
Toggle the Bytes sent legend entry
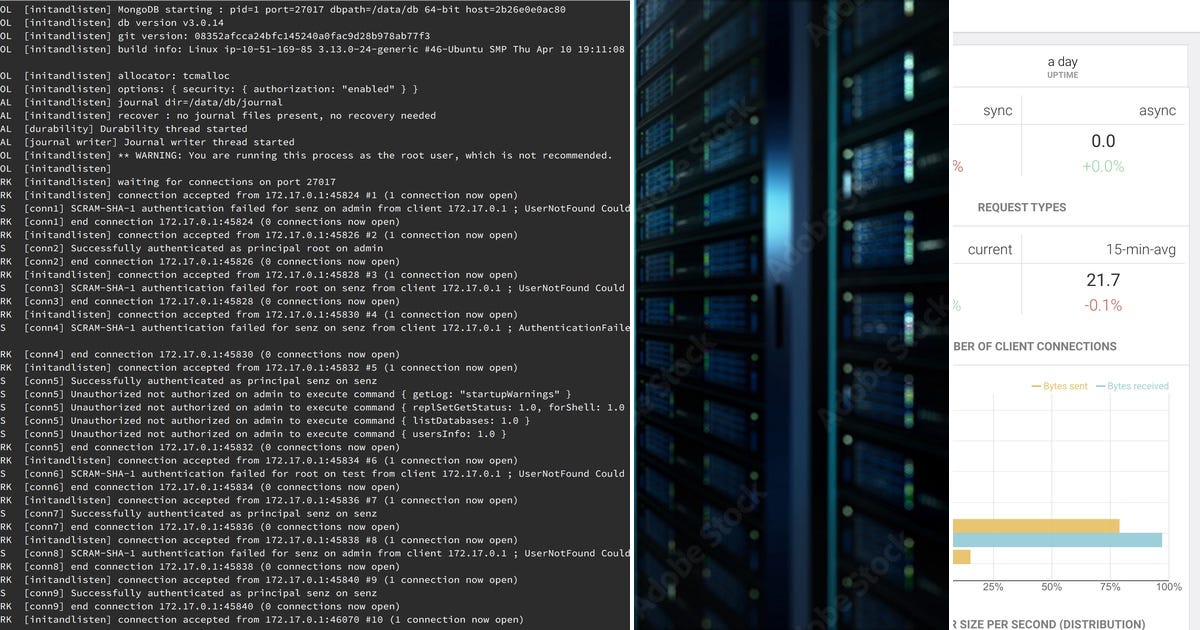tap(1060, 384)
